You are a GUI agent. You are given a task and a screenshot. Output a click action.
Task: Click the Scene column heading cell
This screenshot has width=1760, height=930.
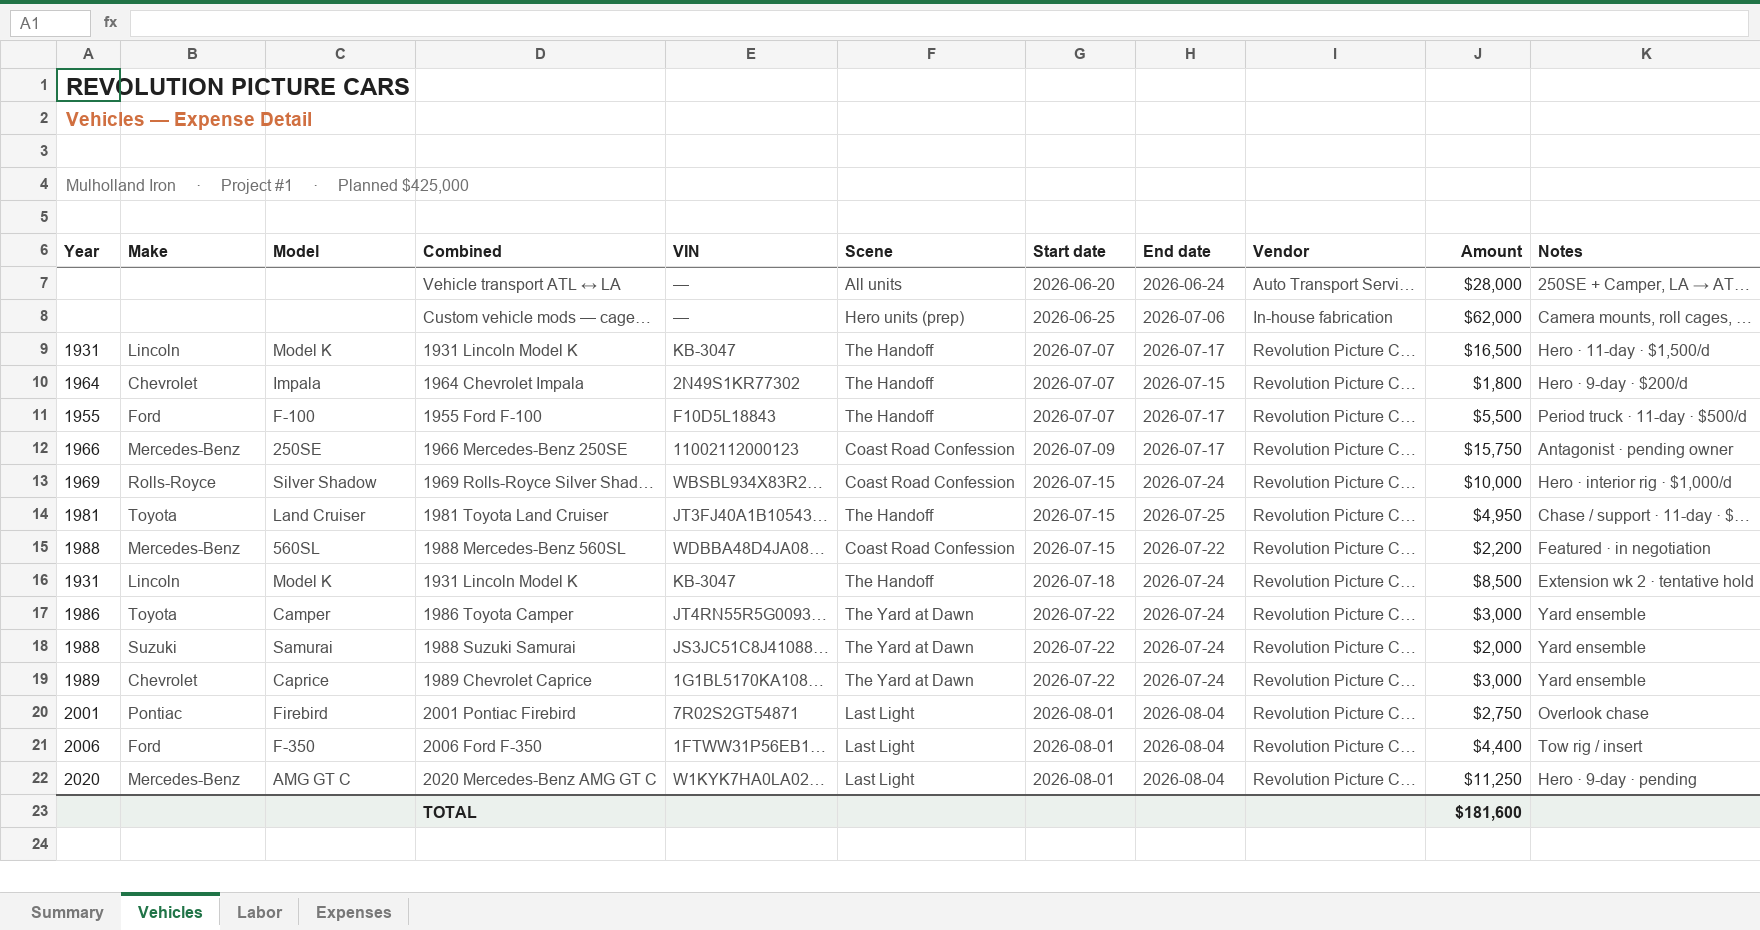pos(931,251)
